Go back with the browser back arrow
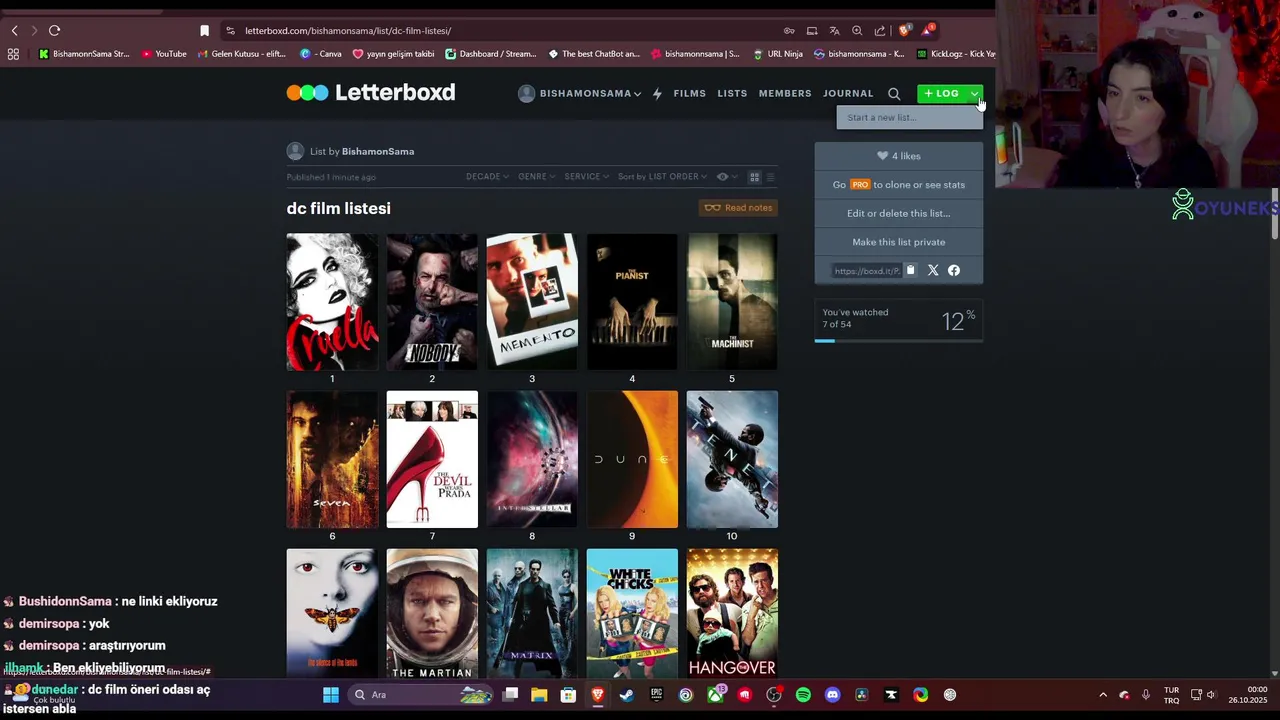The width and height of the screenshot is (1280, 720). (x=14, y=31)
